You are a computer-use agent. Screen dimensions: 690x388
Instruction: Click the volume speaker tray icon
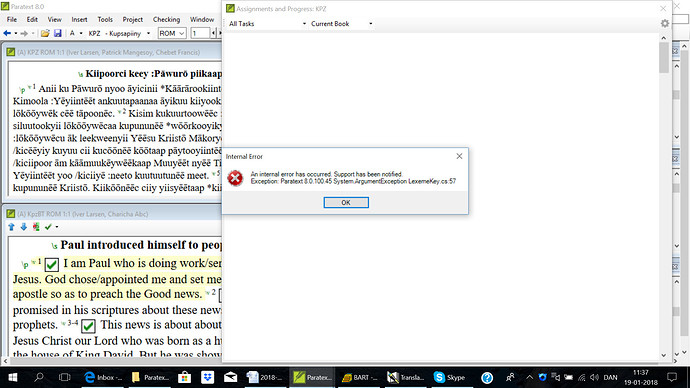point(595,377)
